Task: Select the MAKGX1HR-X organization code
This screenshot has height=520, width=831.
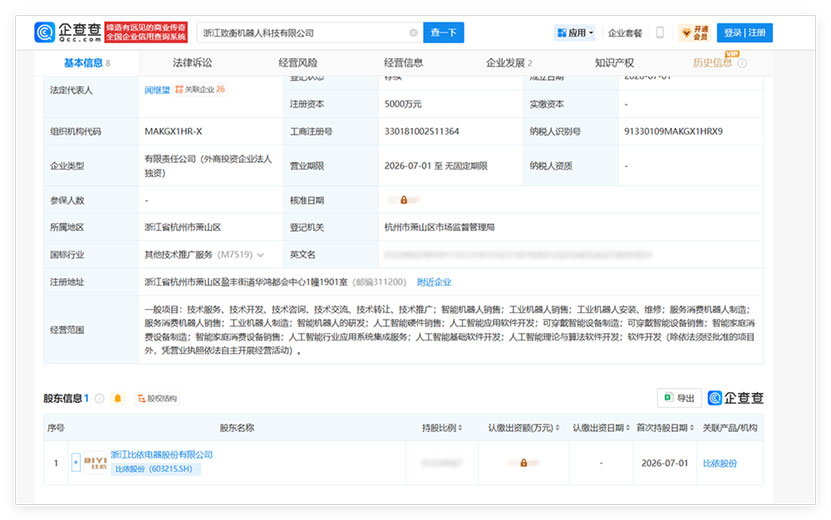Action: (173, 131)
